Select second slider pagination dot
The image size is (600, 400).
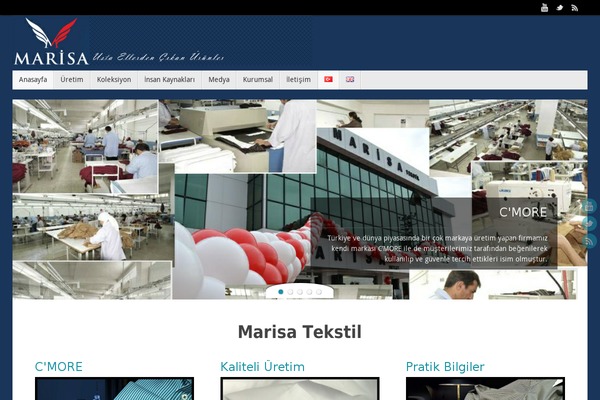(290, 292)
